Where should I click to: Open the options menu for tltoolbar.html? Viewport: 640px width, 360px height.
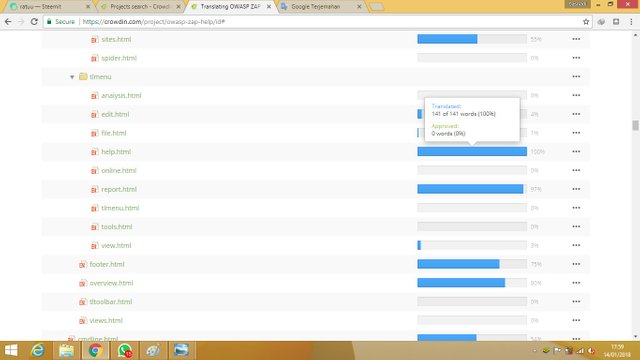[576, 302]
